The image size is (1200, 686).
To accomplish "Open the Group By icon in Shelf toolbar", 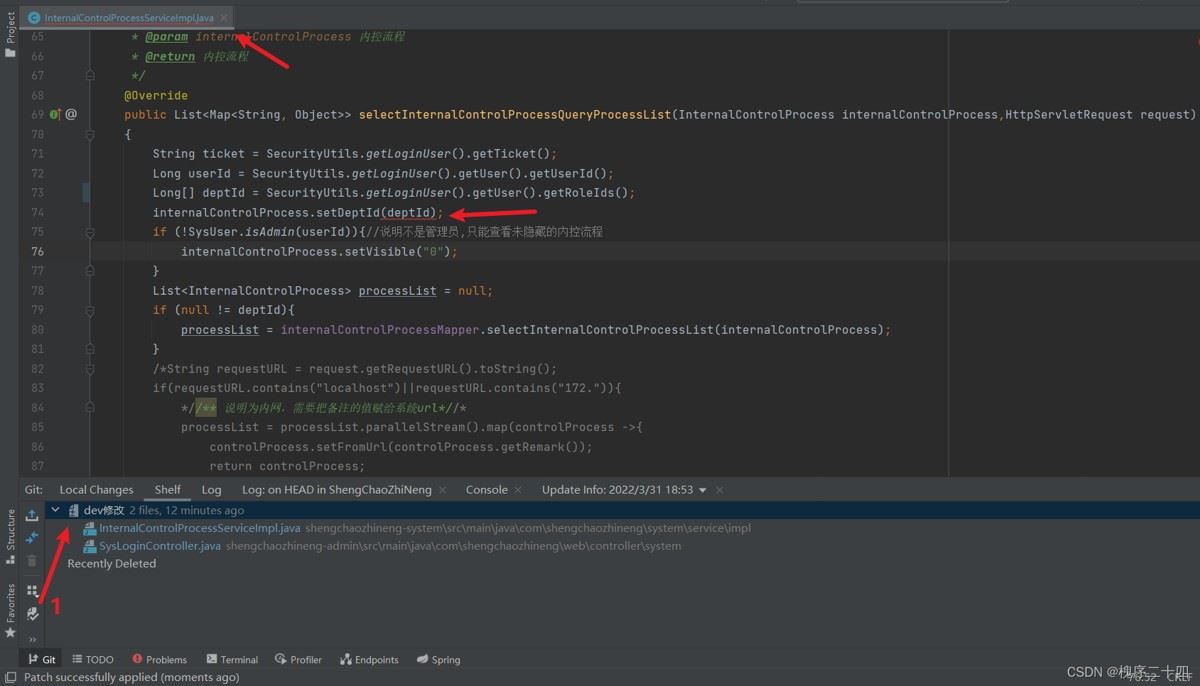I will [x=32, y=591].
